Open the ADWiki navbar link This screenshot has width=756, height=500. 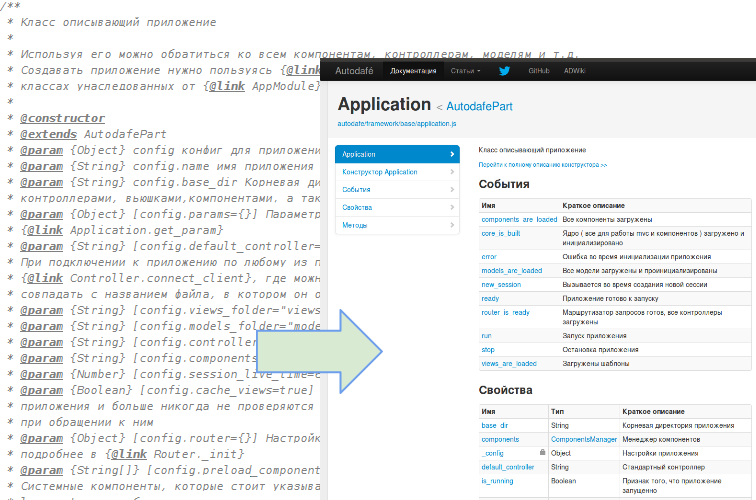(x=574, y=71)
